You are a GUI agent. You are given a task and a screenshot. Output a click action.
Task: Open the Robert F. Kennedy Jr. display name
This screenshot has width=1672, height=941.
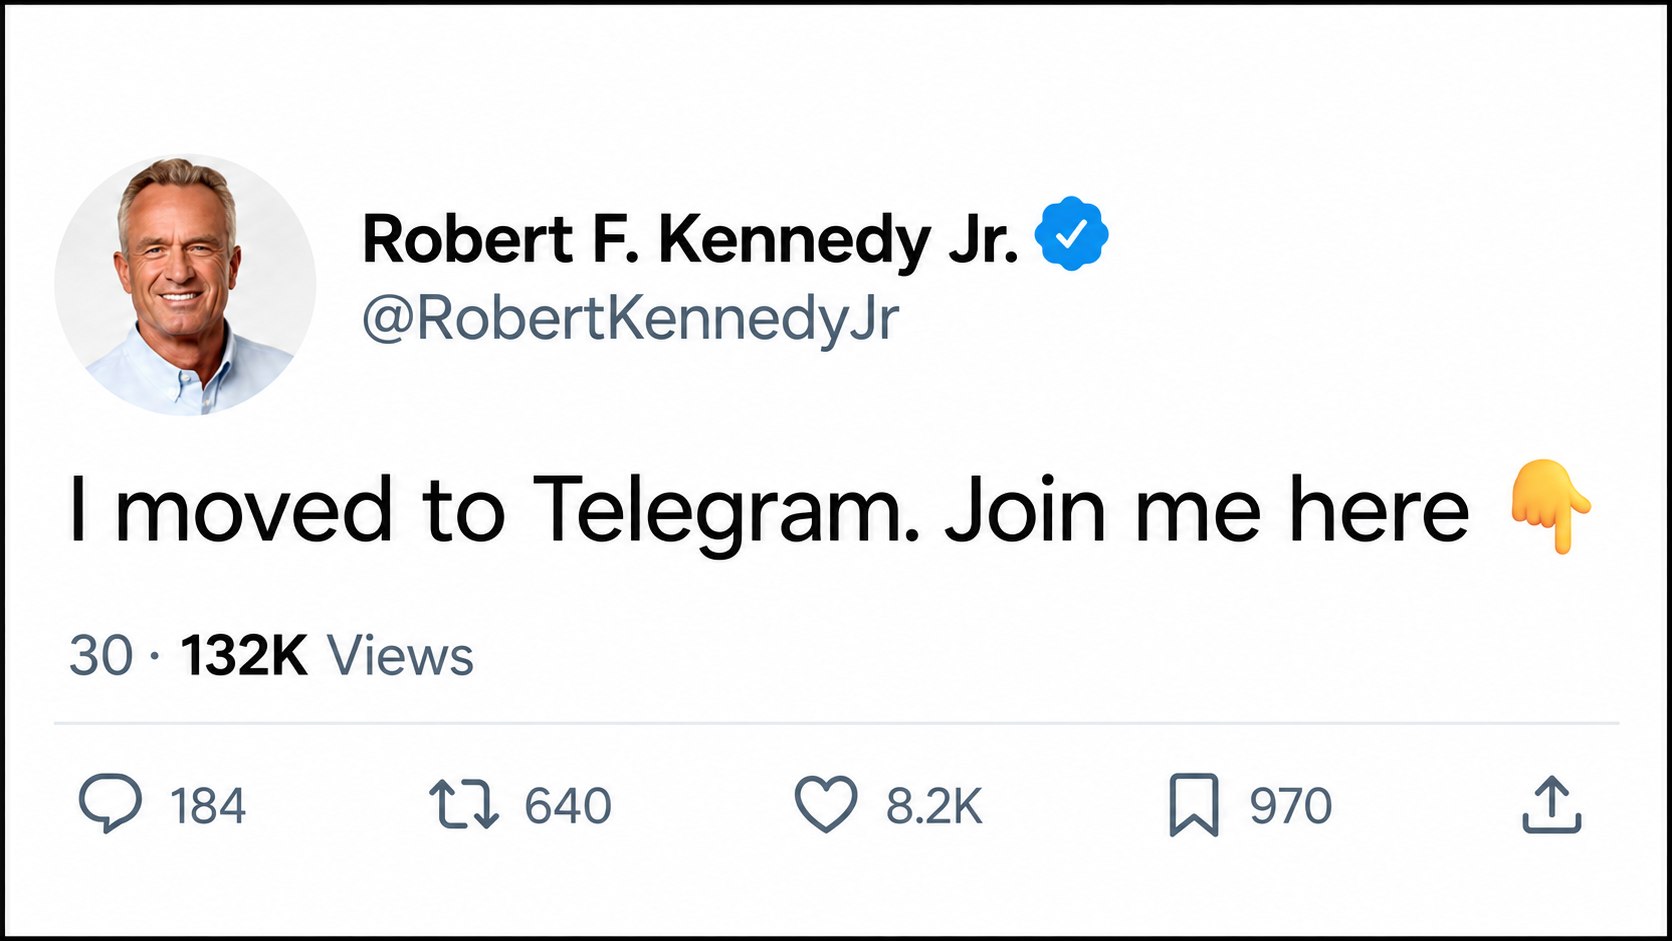point(690,240)
